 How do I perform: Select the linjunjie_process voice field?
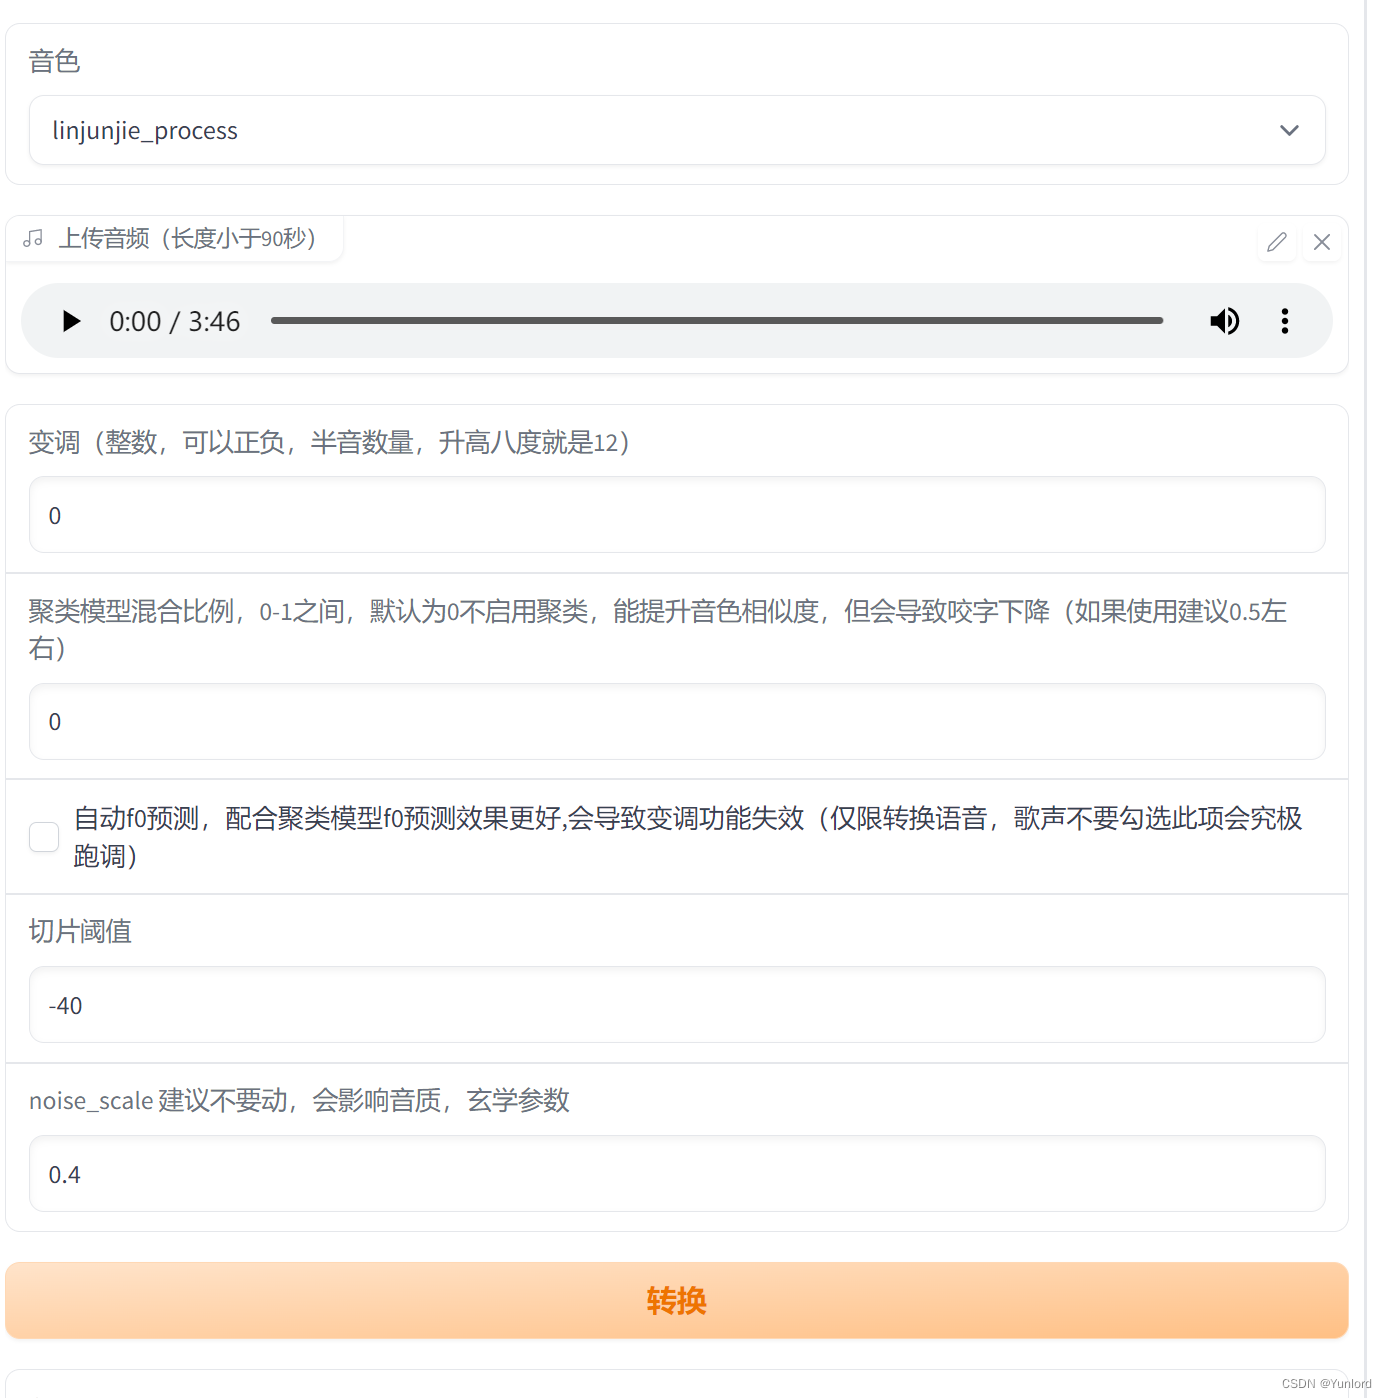click(677, 130)
